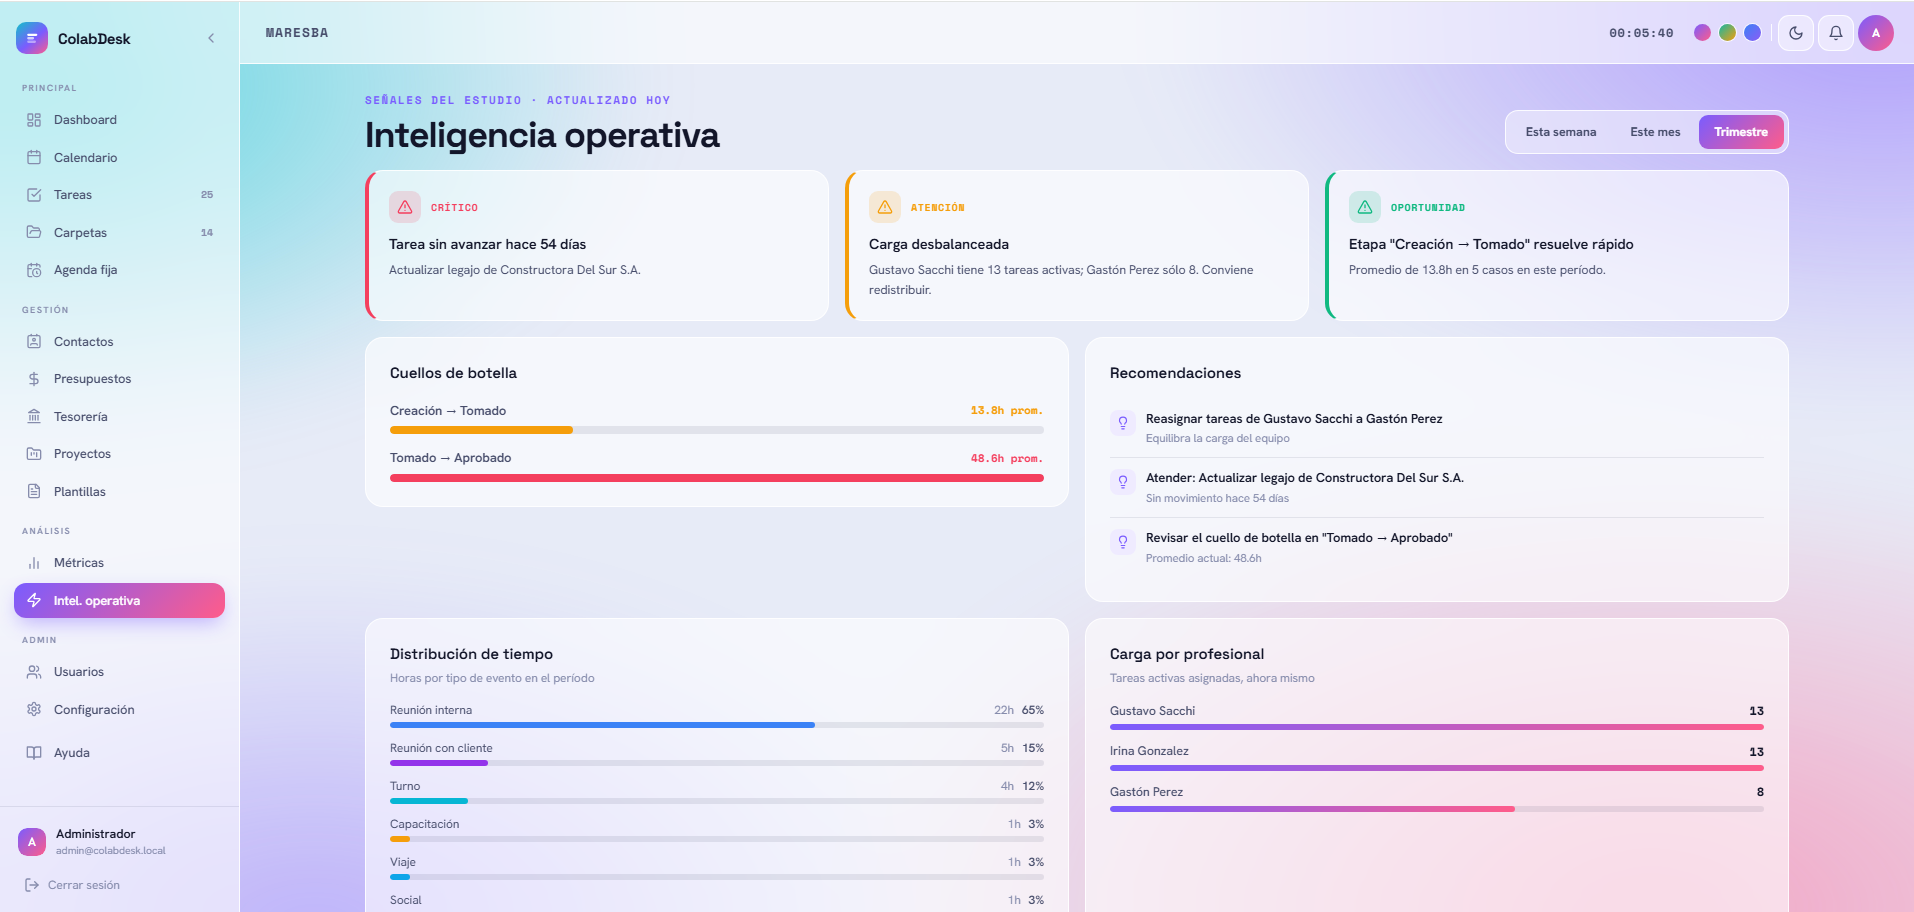Click recommendation Revisar el cuello de botella

(1436, 547)
